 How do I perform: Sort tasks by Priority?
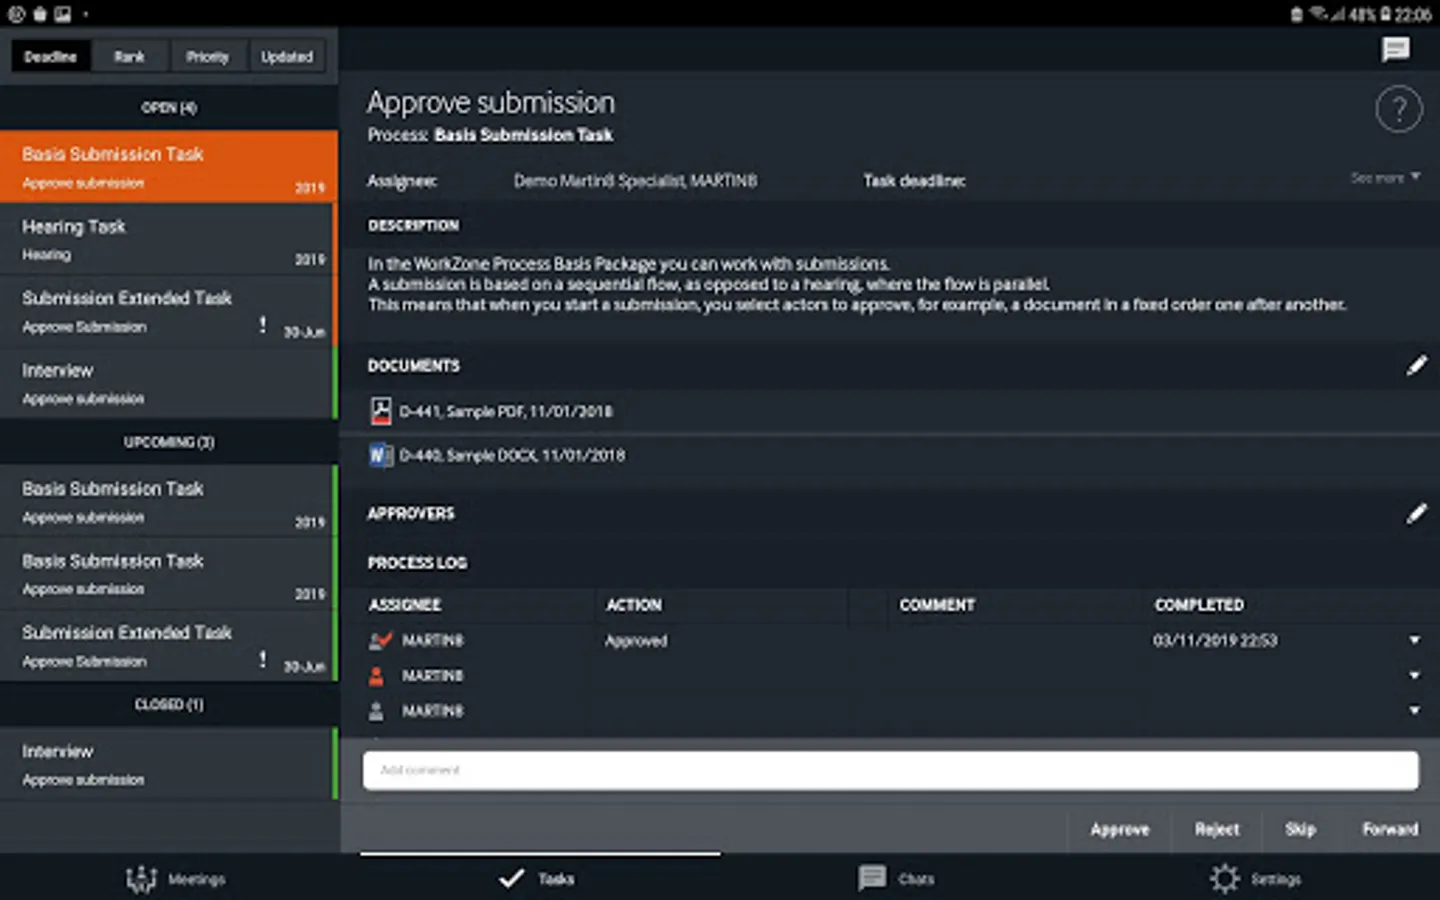207,57
